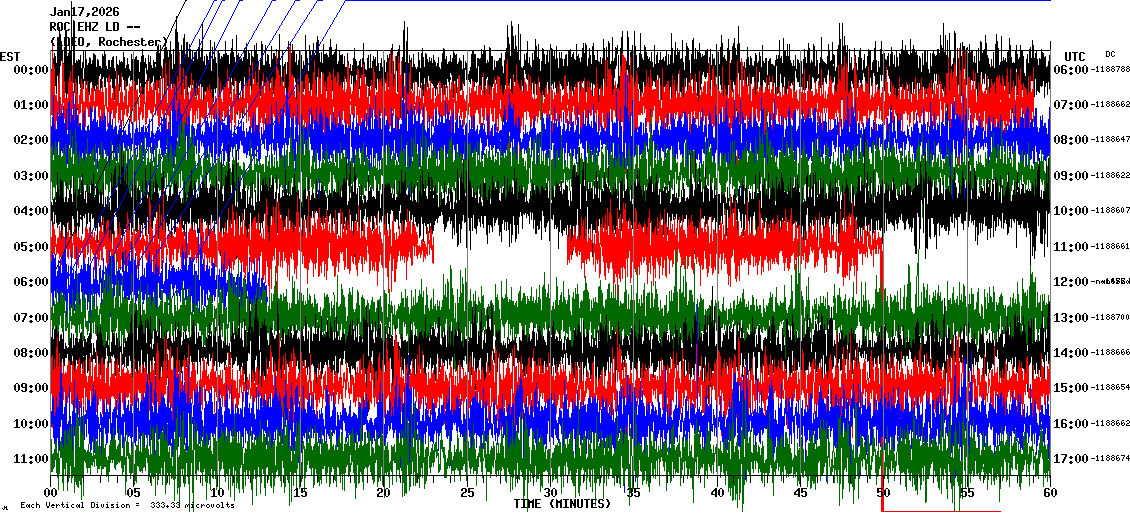The height and width of the screenshot is (519, 1130).
Task: Click the EST timezone label
Action: [10, 56]
